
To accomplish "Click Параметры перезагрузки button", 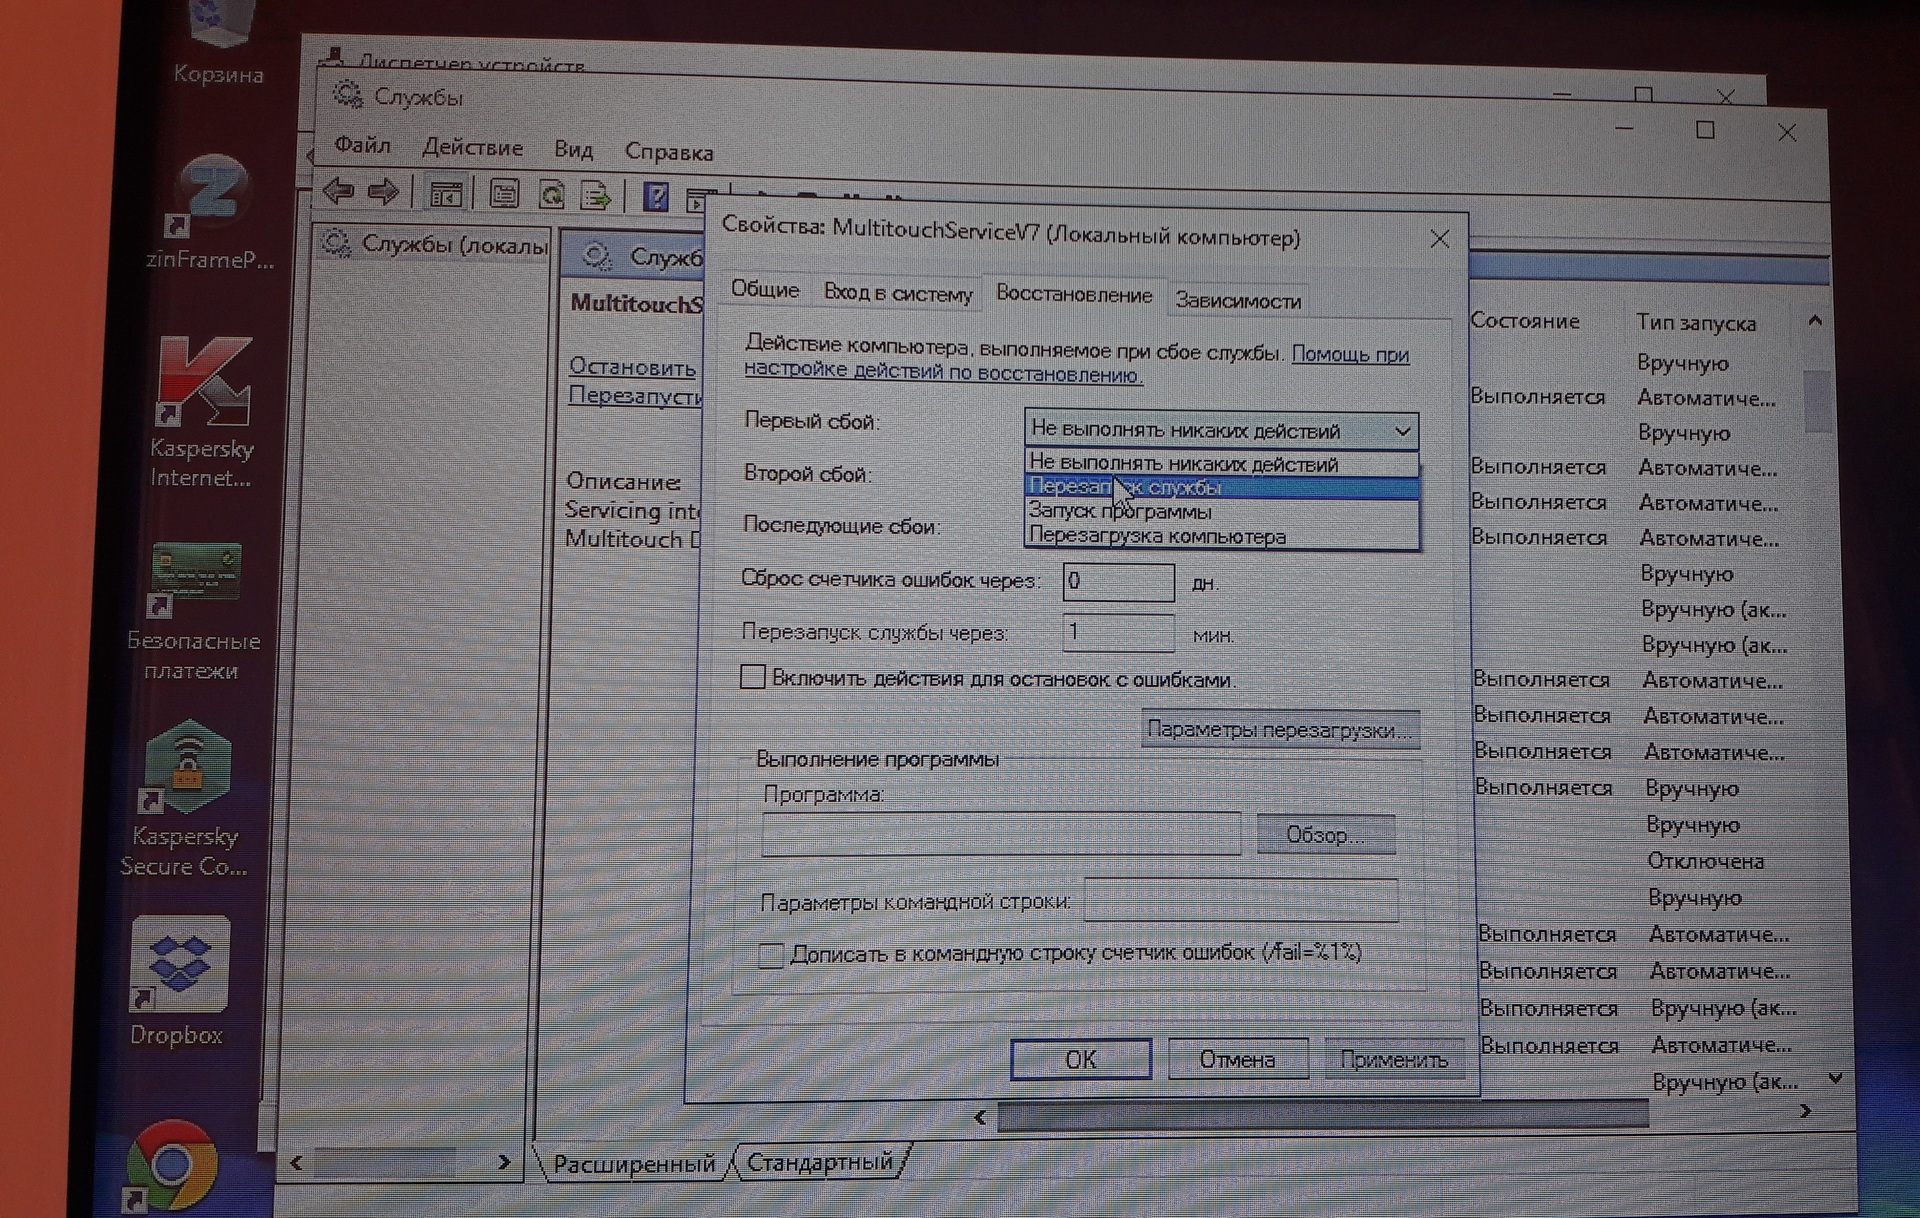I will tap(1280, 729).
